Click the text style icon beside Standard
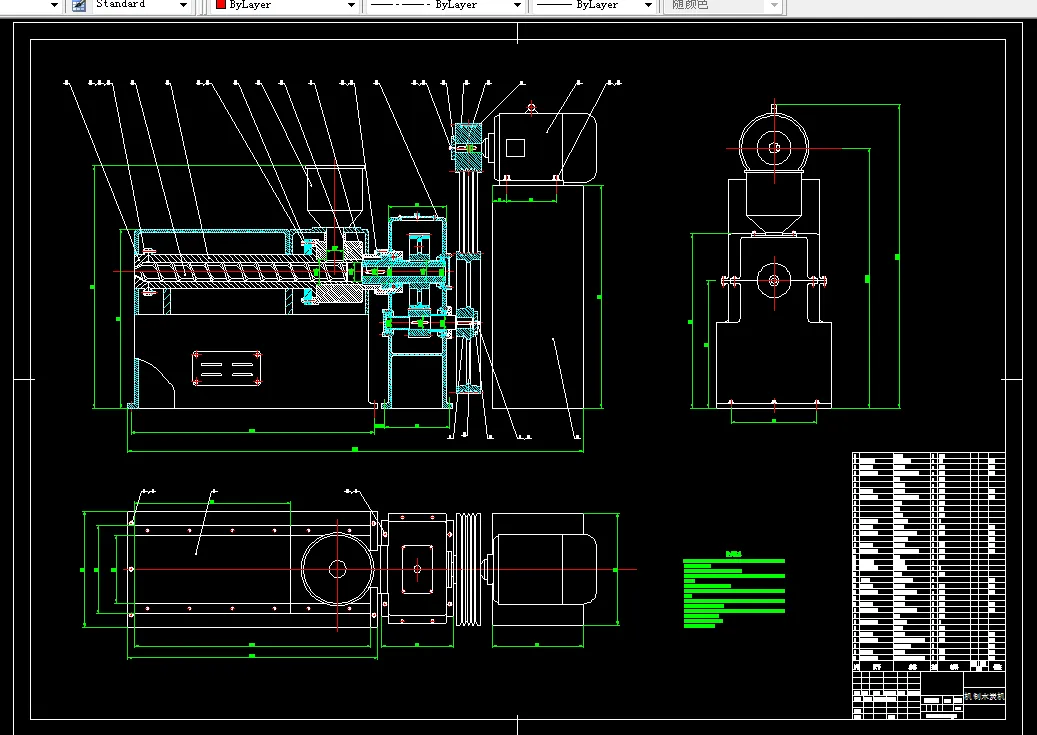This screenshot has height=735, width=1037. [x=78, y=5]
